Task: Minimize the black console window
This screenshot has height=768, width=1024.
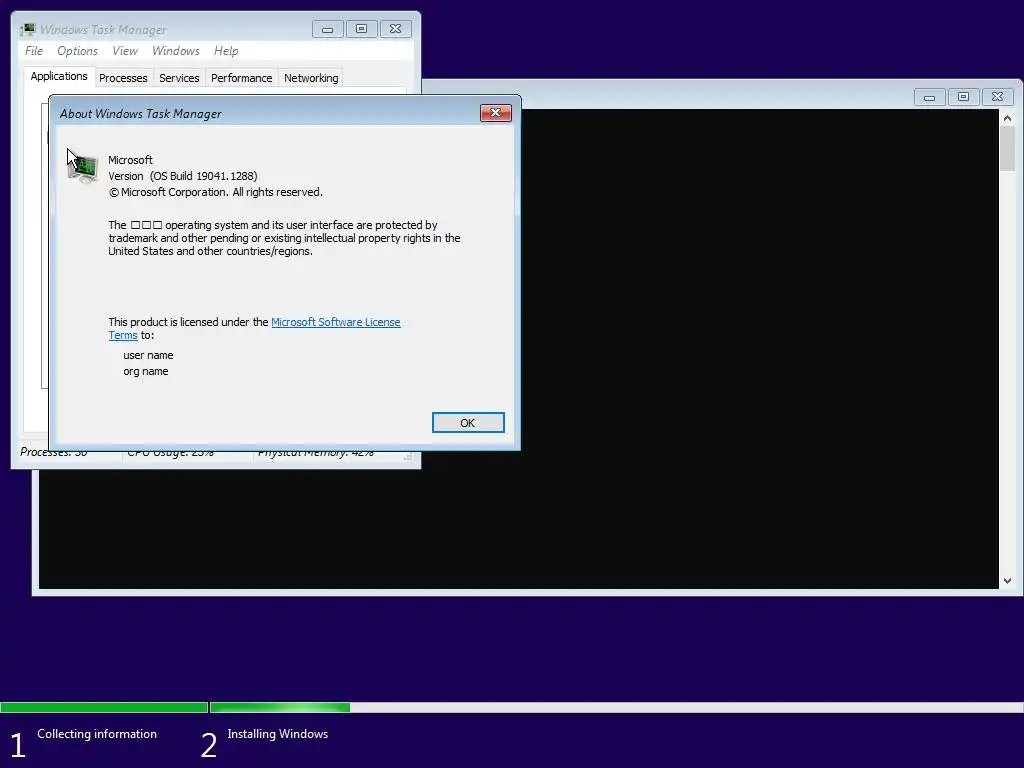Action: pos(929,97)
